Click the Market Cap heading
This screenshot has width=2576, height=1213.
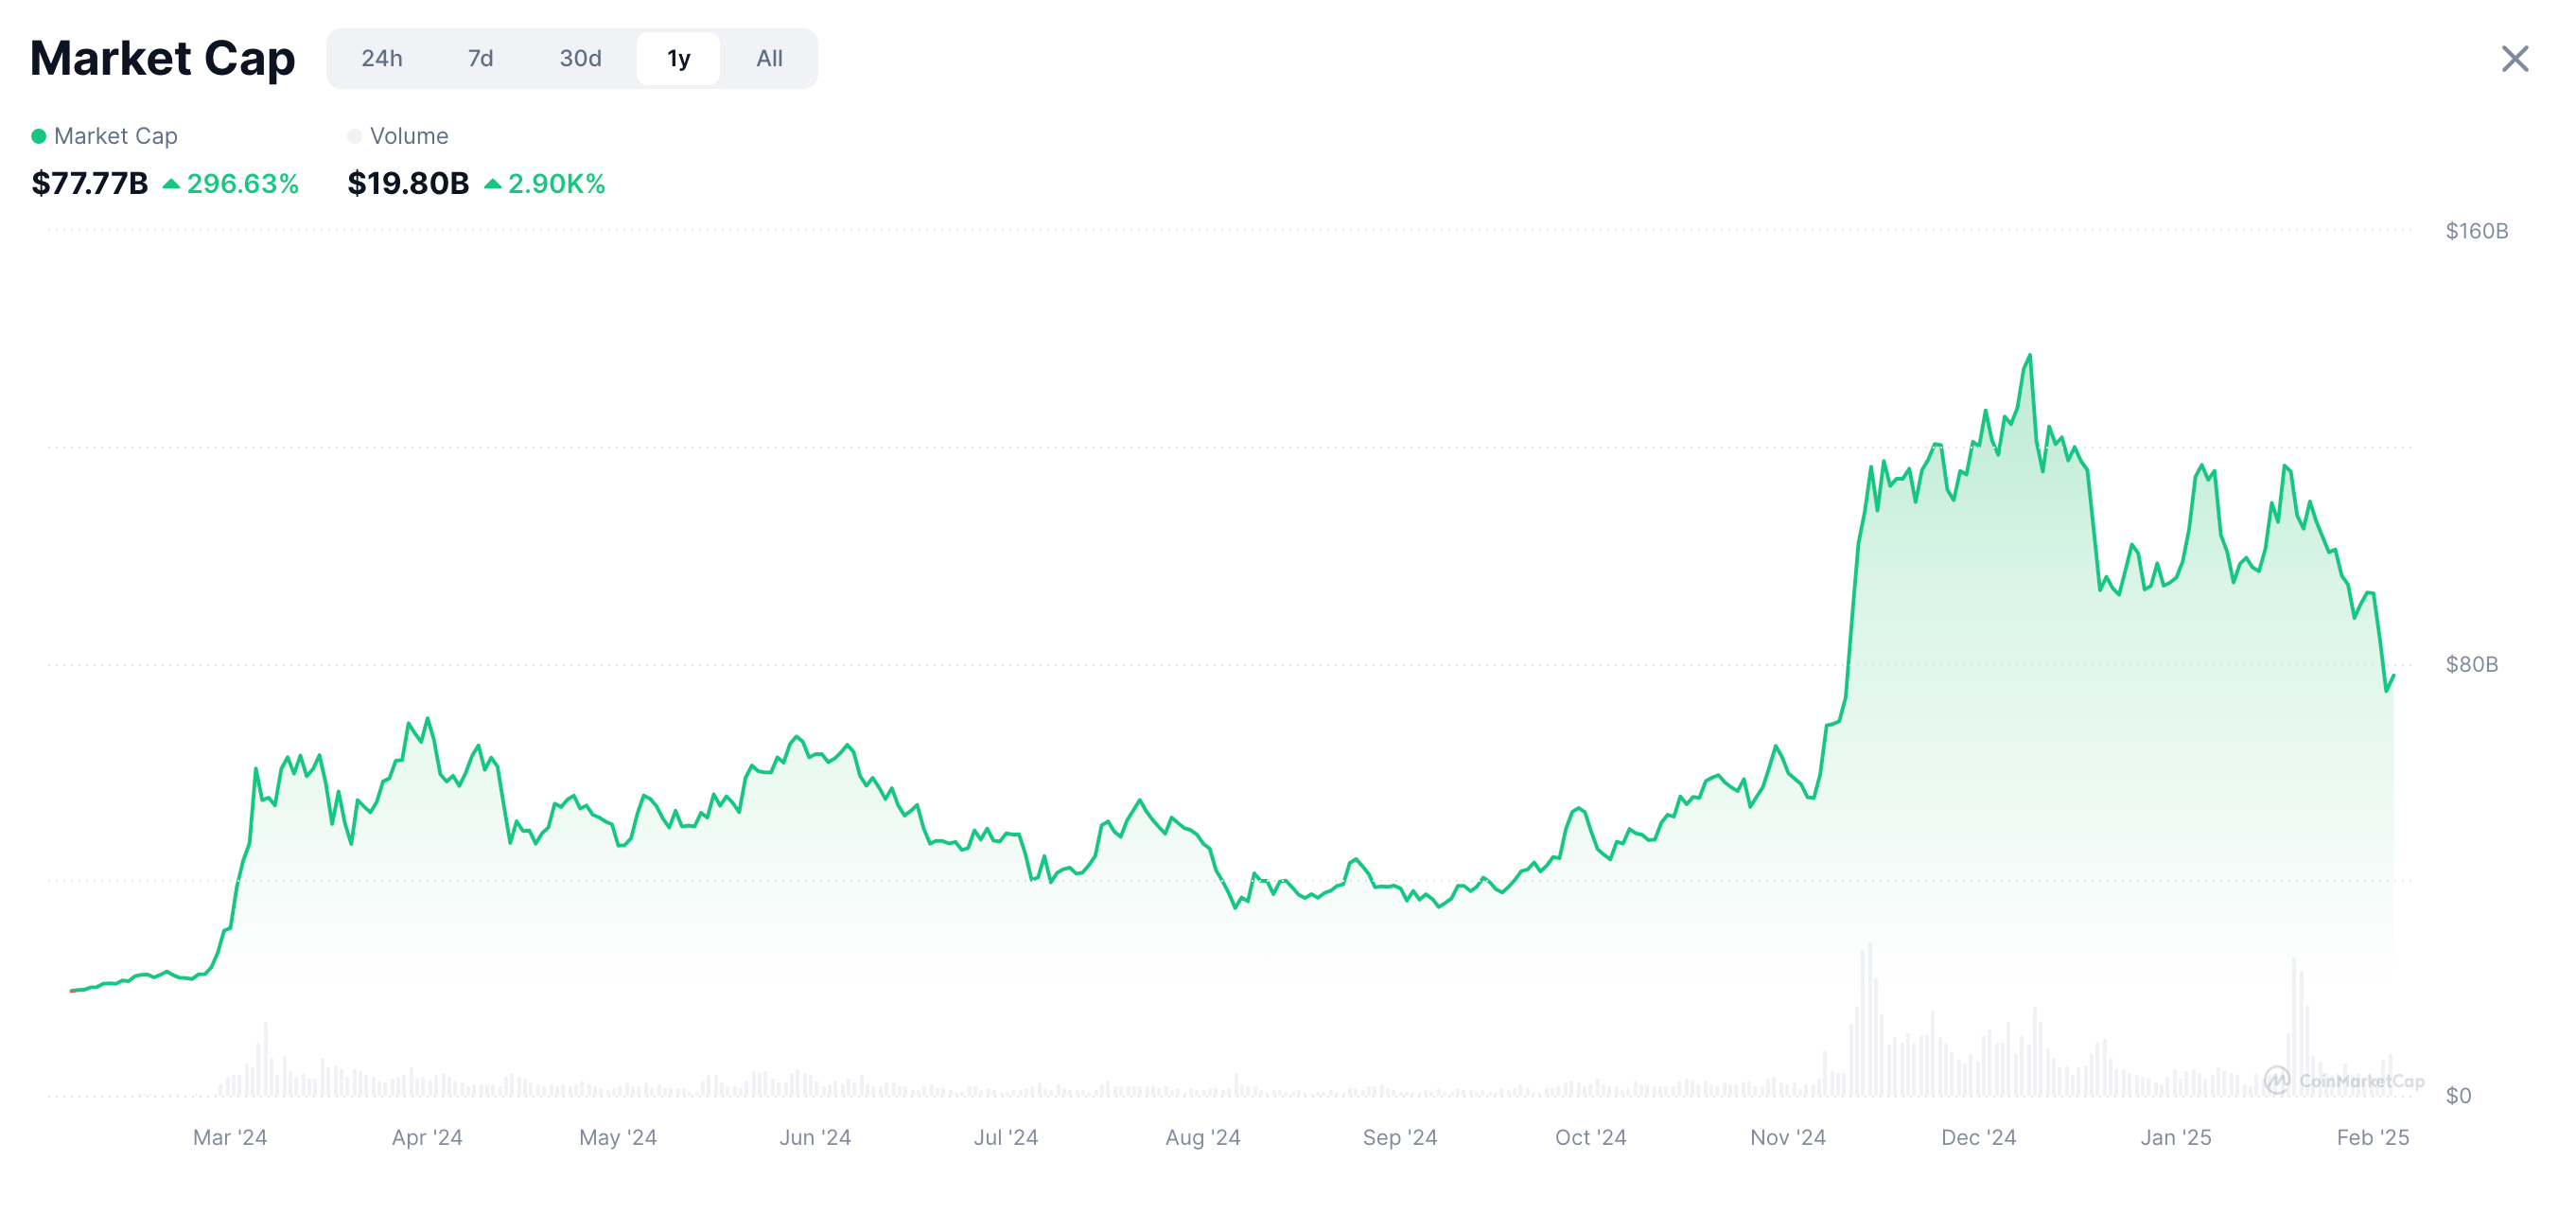(162, 58)
